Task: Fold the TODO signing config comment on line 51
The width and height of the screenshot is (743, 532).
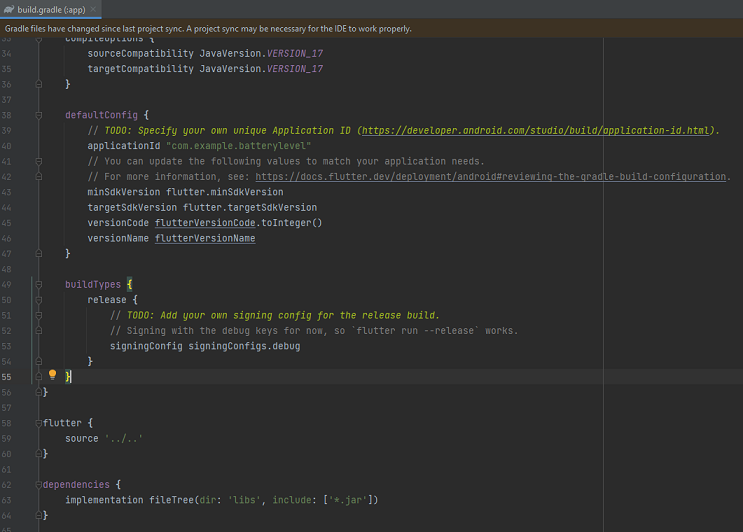Action: tap(39, 315)
